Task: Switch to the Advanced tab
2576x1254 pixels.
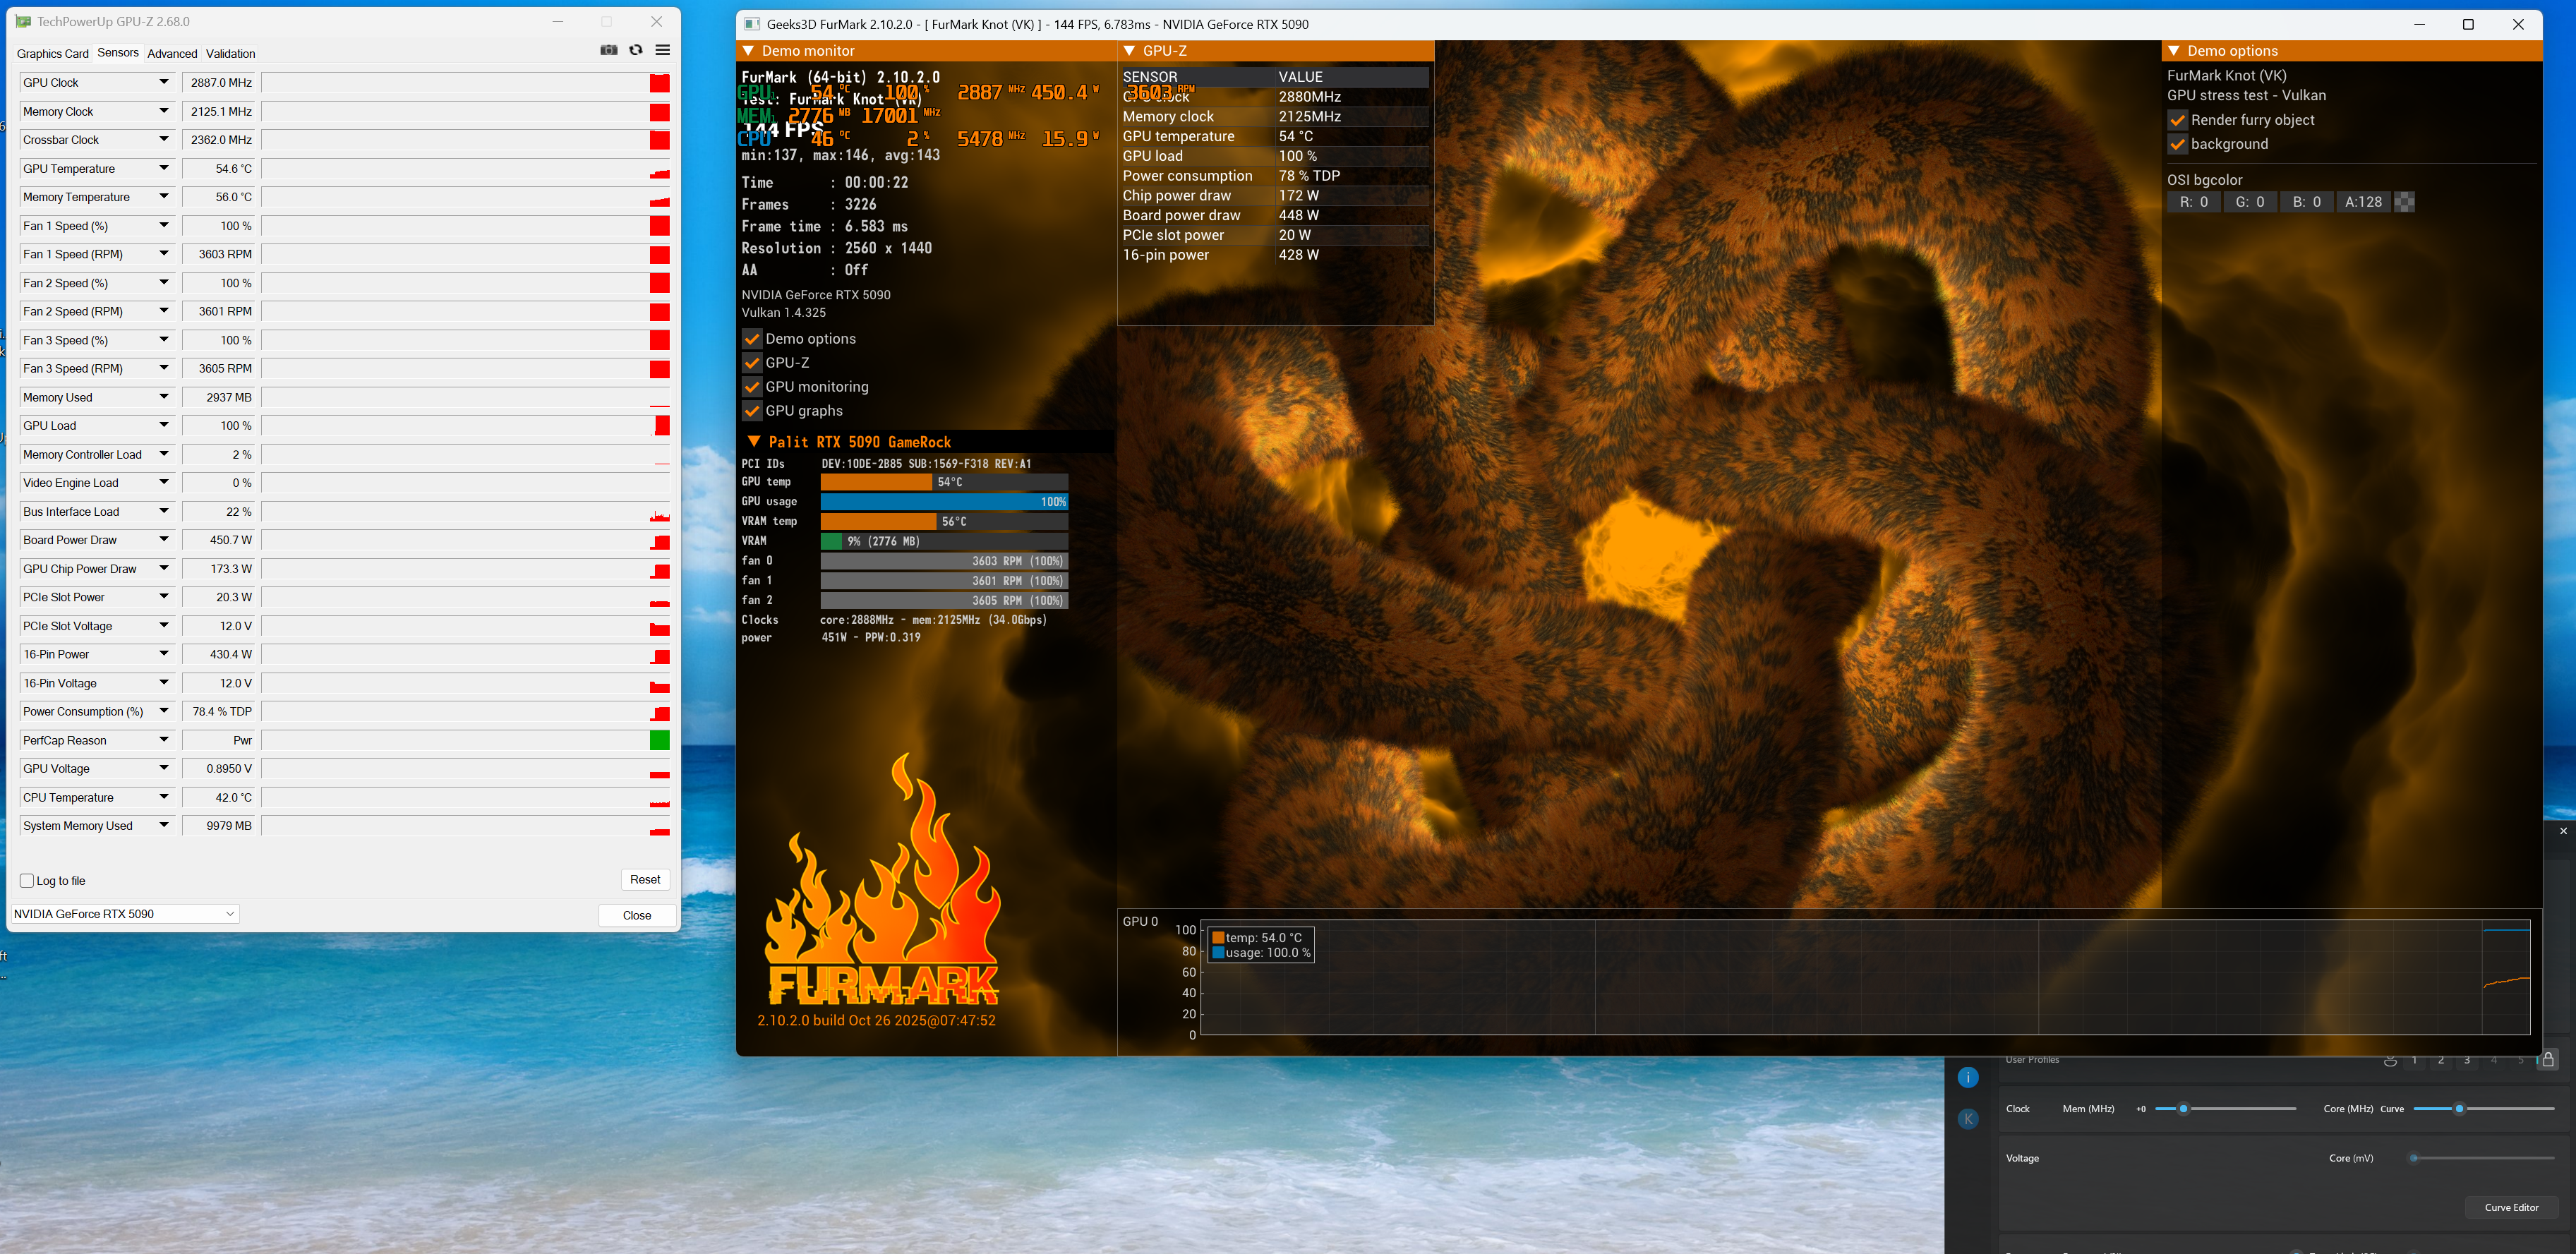Action: pyautogui.click(x=172, y=54)
